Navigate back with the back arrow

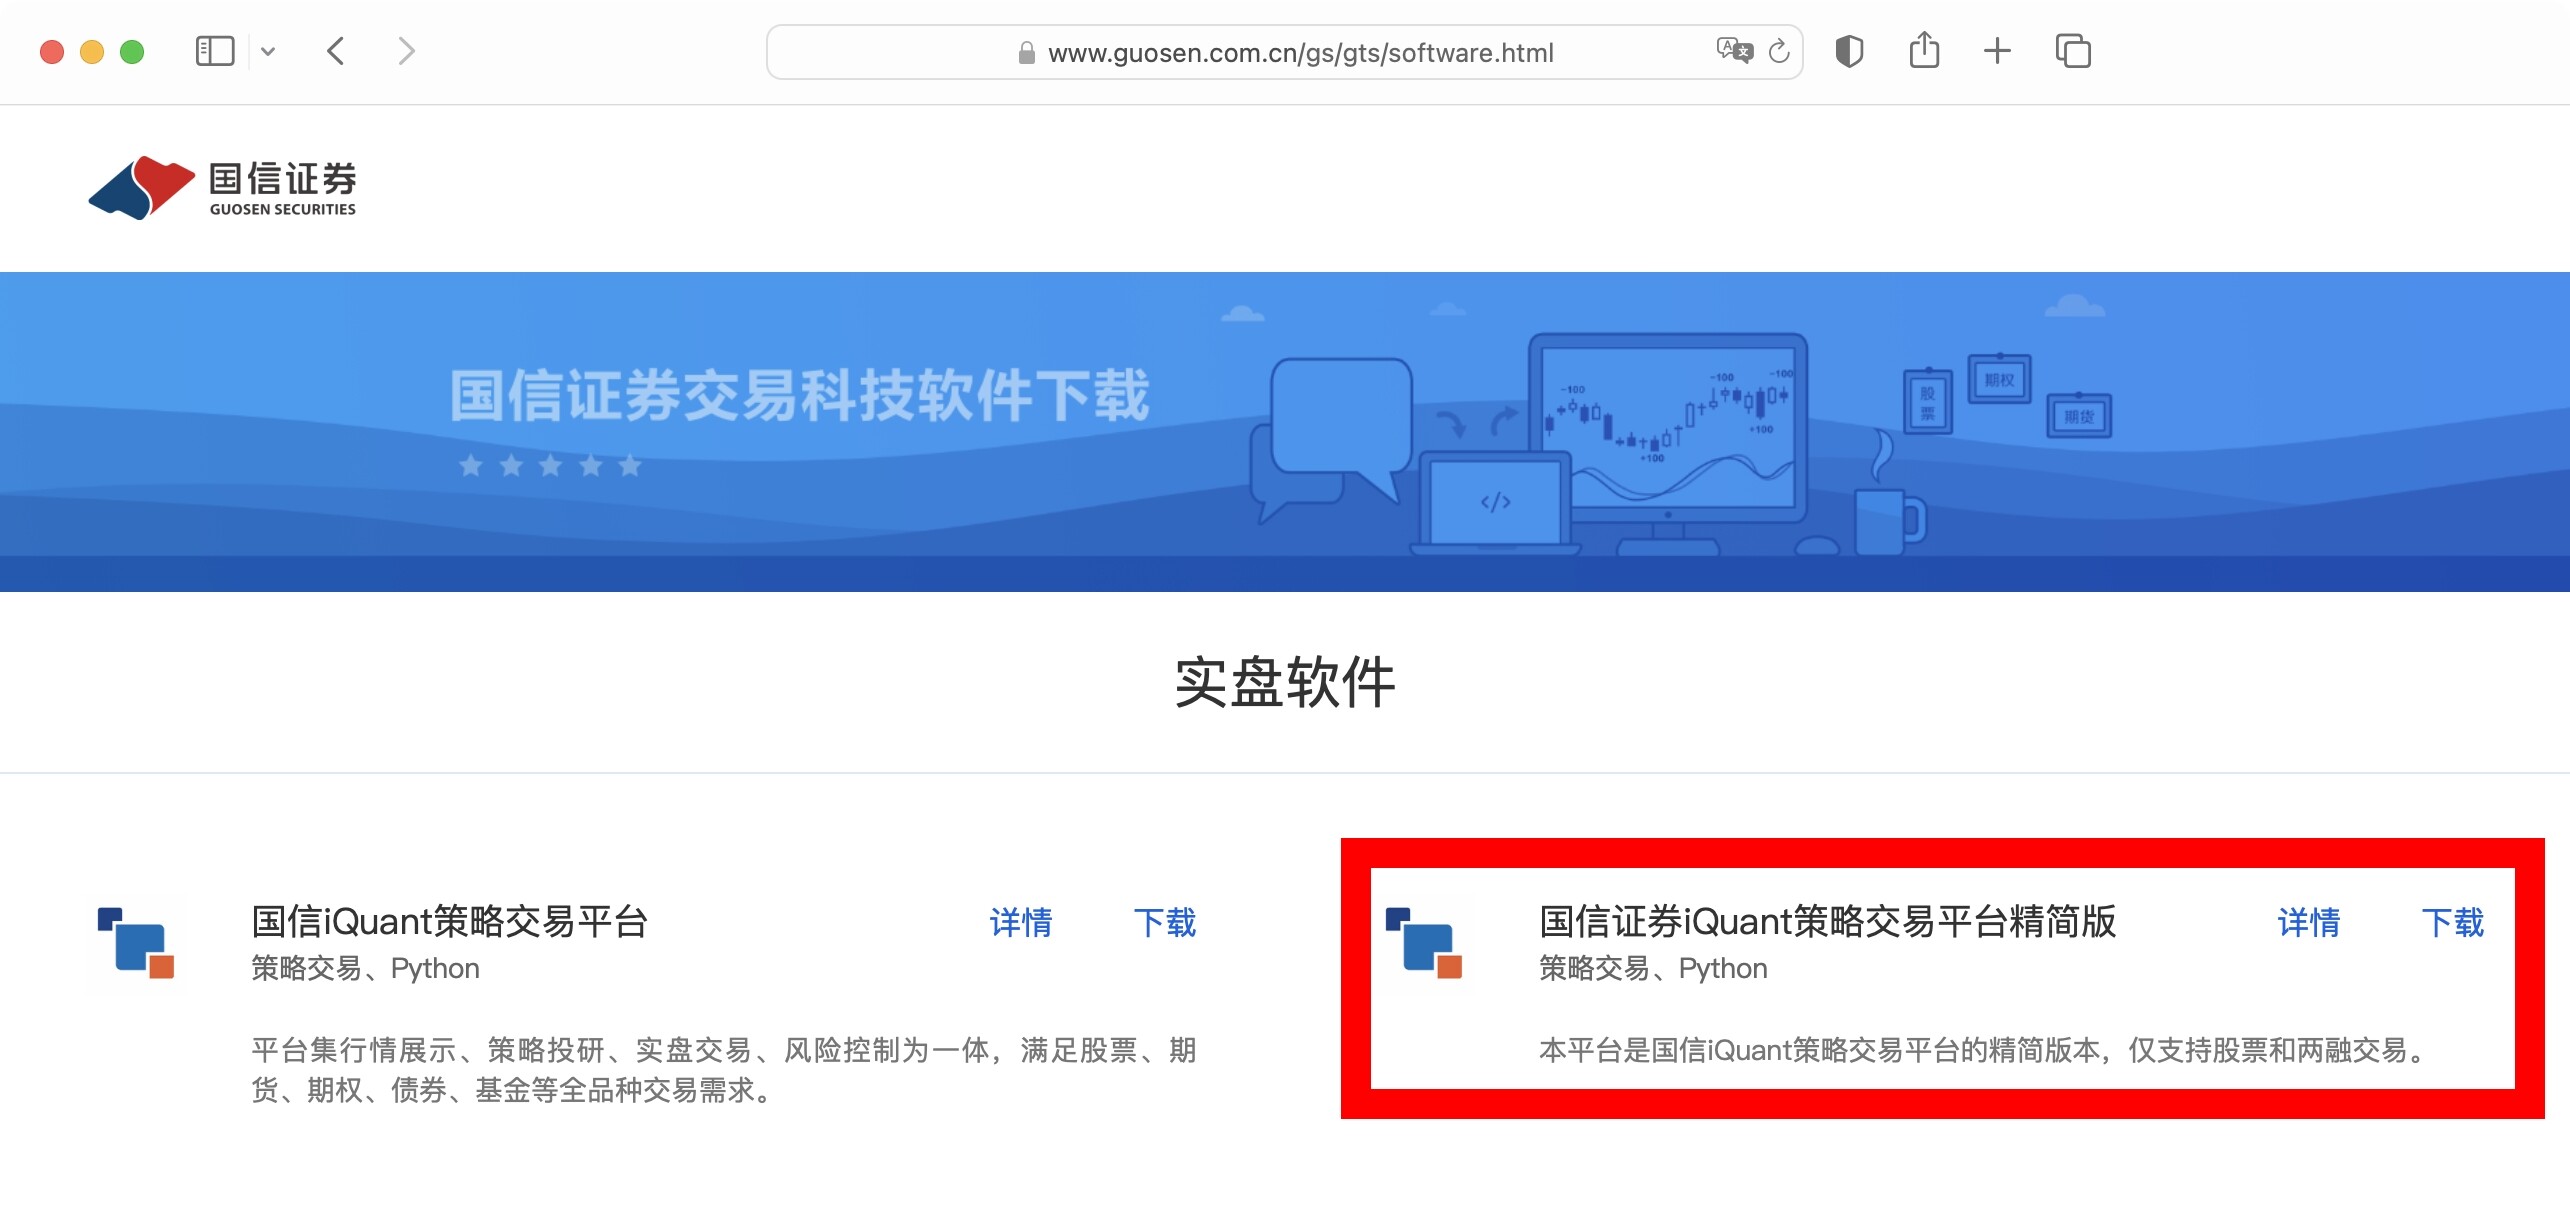335,50
